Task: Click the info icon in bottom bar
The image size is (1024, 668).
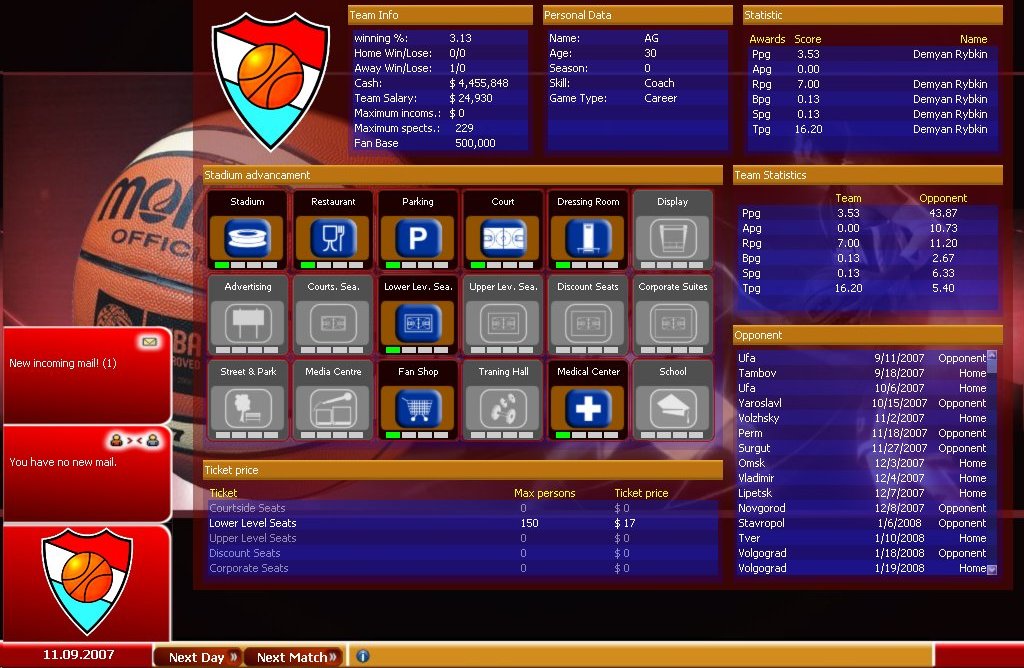Action: click(363, 657)
